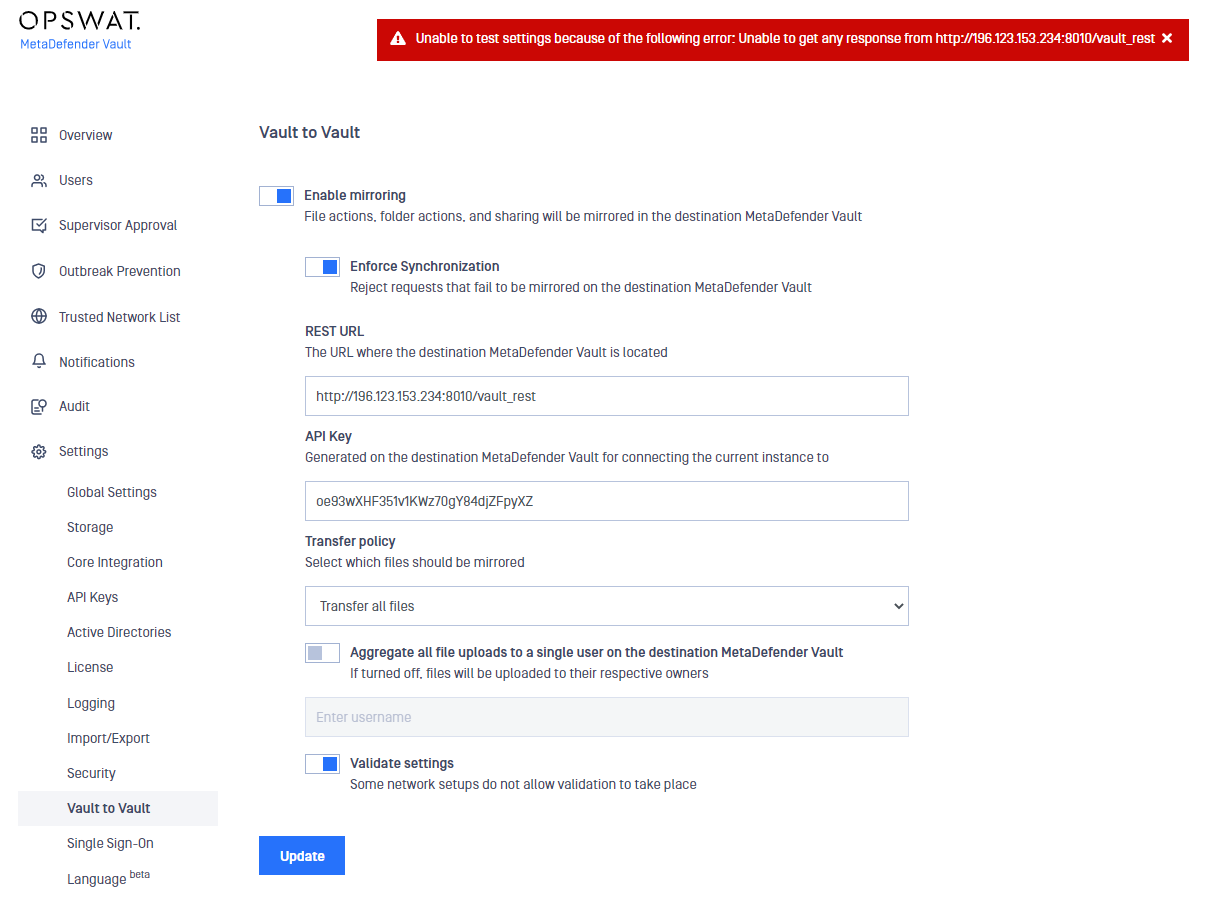Click the 'Some network setups do not allow' note
1227x900 pixels.
(523, 784)
